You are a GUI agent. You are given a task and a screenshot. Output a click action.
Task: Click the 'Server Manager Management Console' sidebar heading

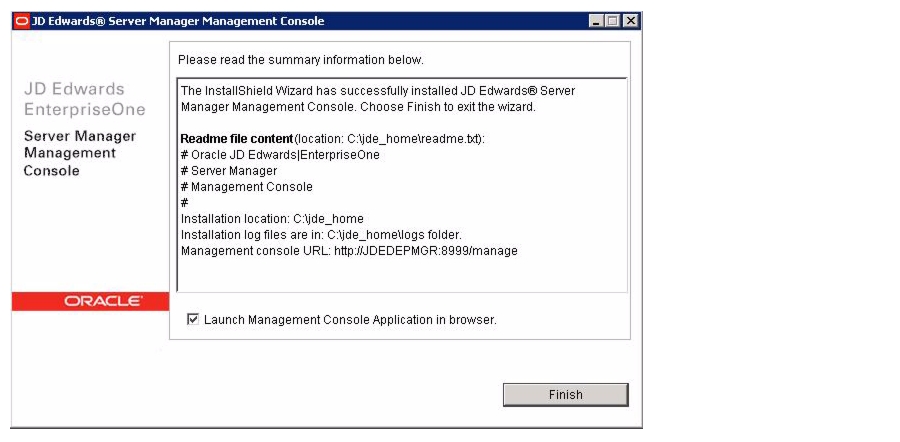tap(80, 153)
